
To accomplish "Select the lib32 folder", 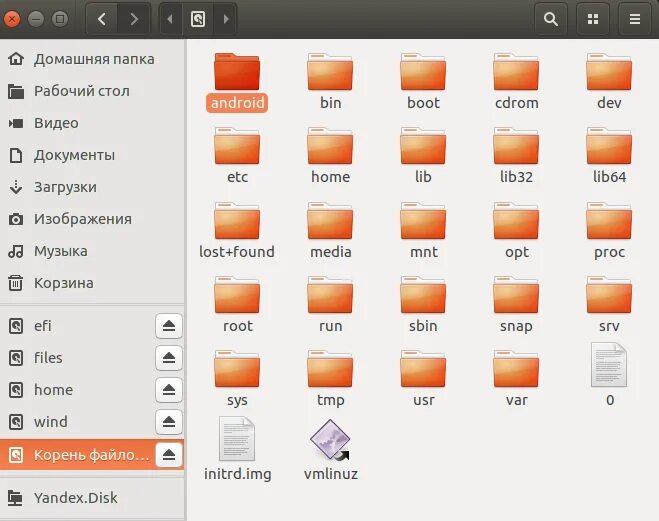I will (517, 156).
